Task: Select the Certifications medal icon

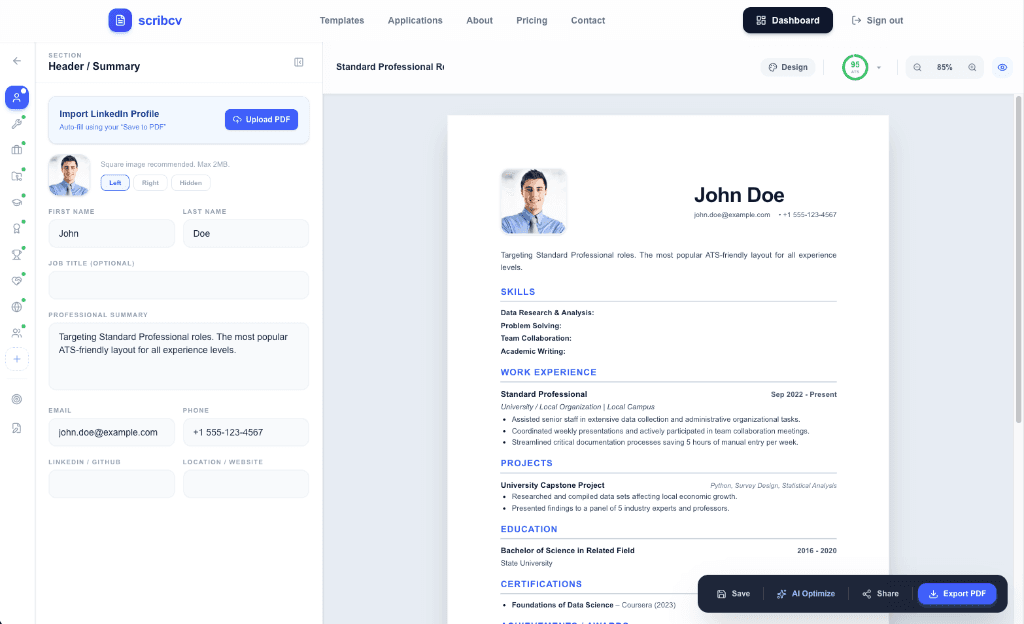Action: 16,228
